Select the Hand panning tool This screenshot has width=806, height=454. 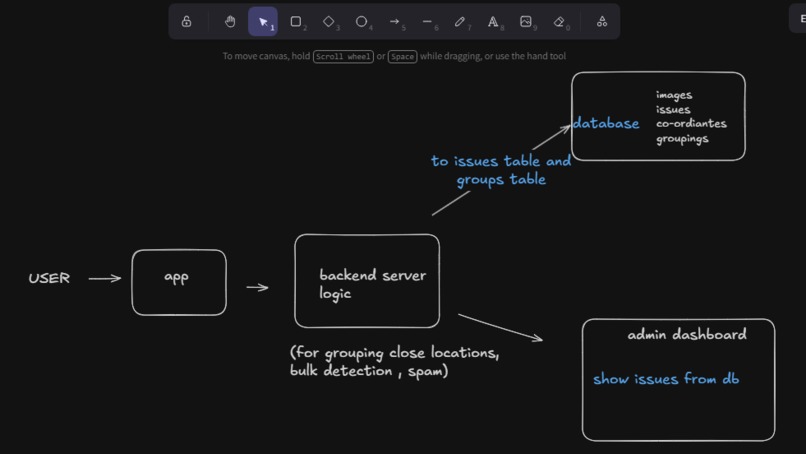tap(230, 22)
